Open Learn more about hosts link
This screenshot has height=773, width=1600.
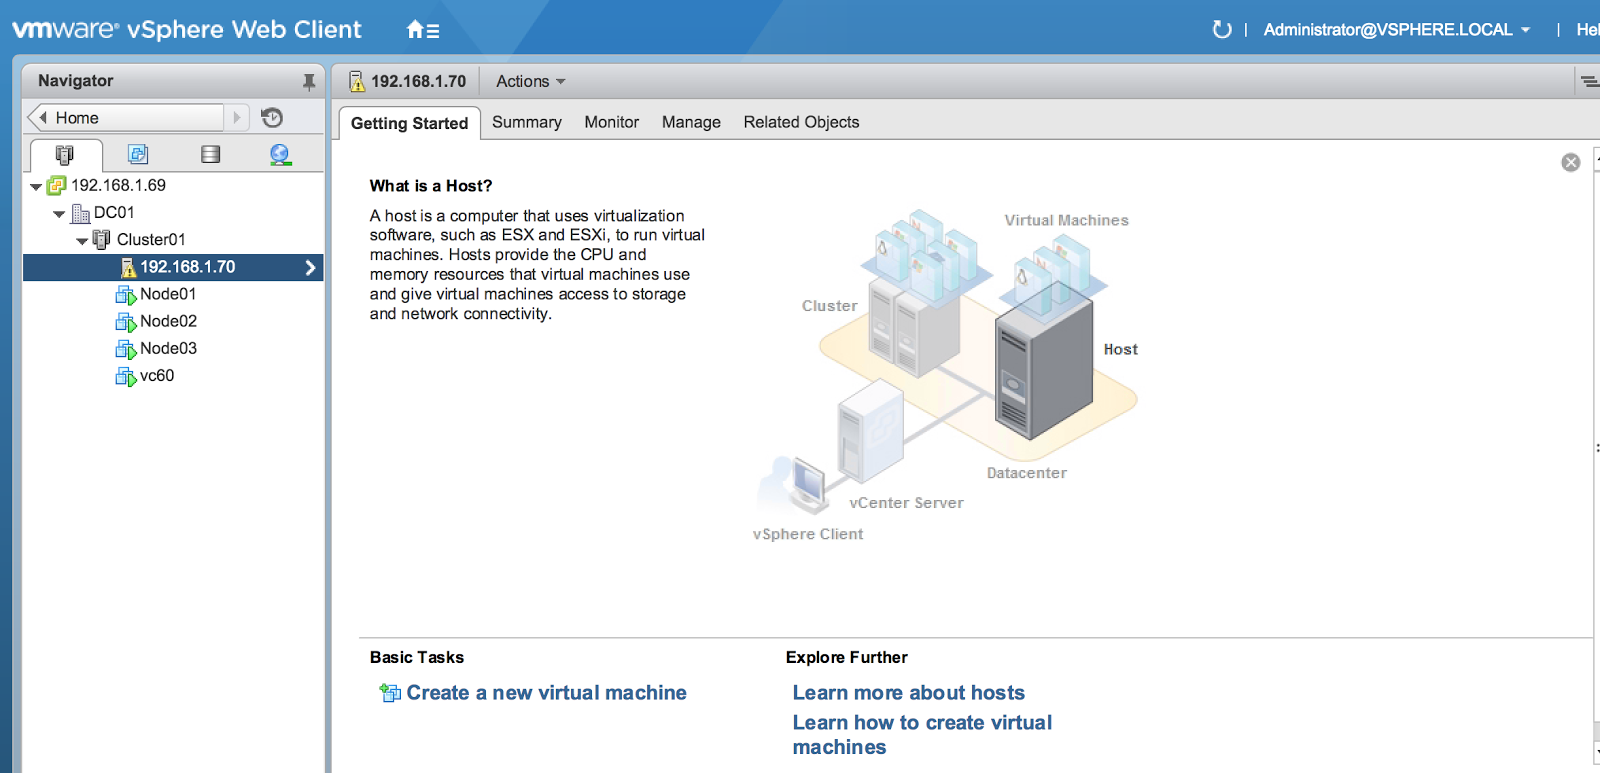[909, 693]
